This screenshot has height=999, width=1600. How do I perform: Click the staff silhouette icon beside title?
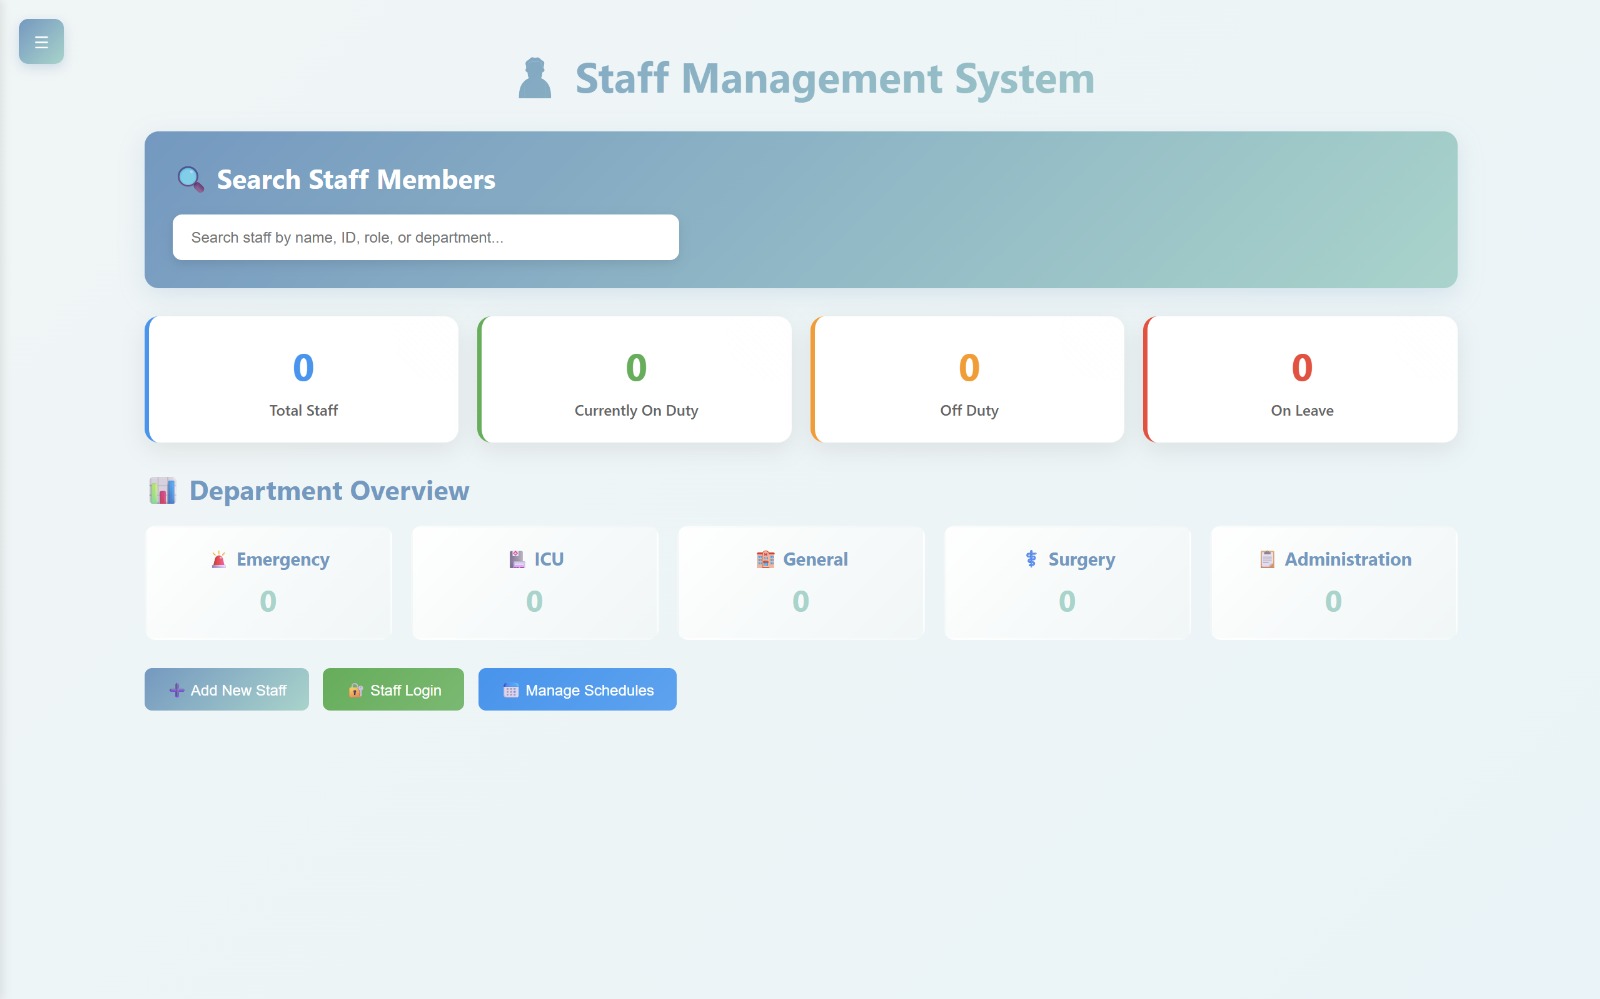coord(535,78)
